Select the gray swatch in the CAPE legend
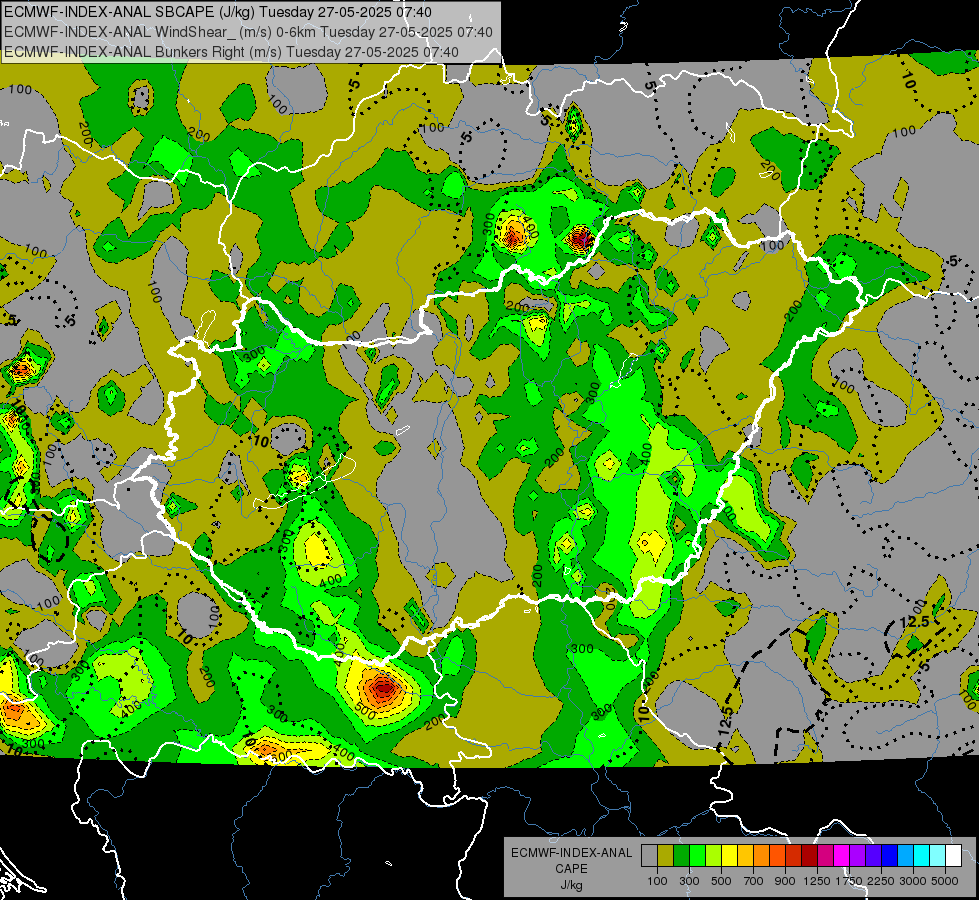Viewport: 979px width, 900px height. click(x=649, y=855)
